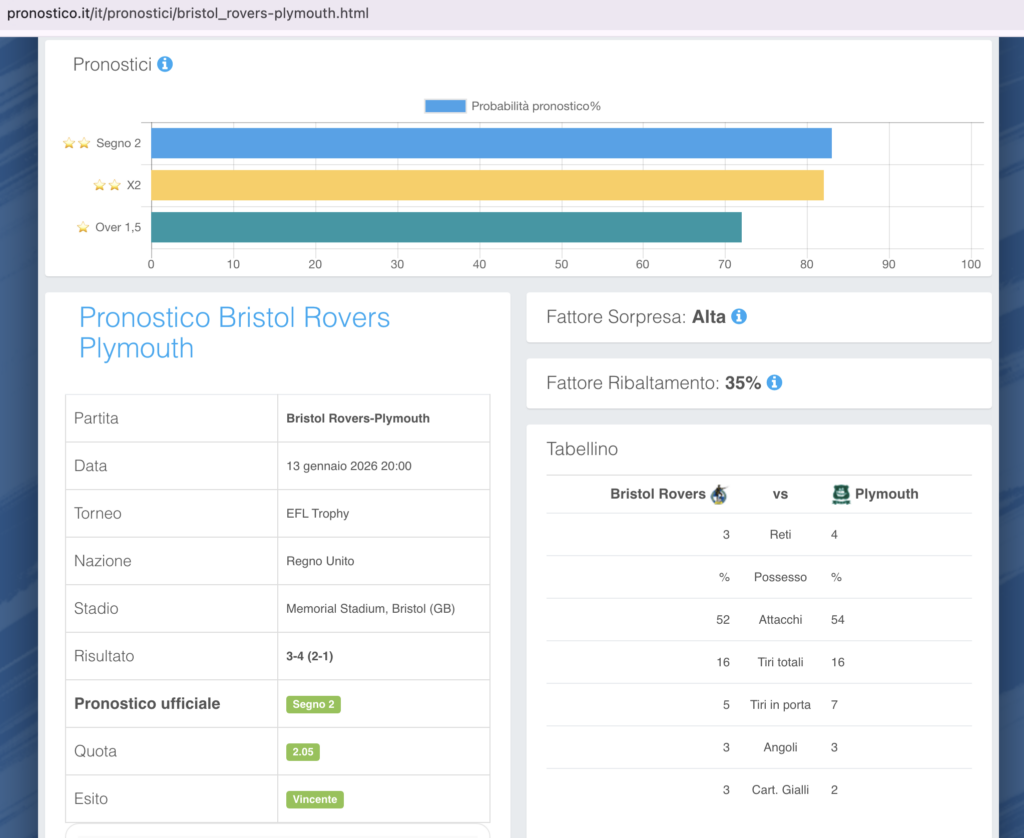The image size is (1024, 838).
Task: Click the stars beside X2 label
Action: [x=106, y=185]
